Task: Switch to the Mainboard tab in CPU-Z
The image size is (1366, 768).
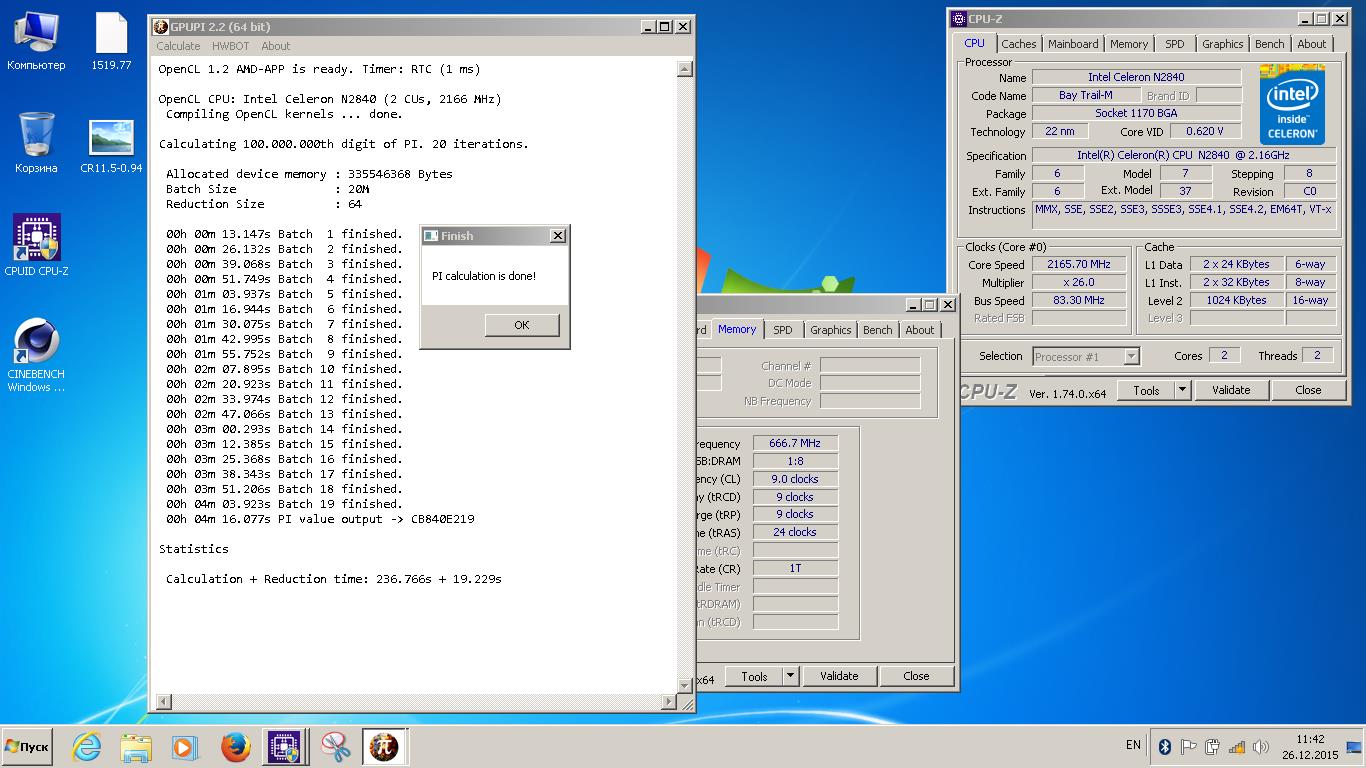Action: 1073,44
